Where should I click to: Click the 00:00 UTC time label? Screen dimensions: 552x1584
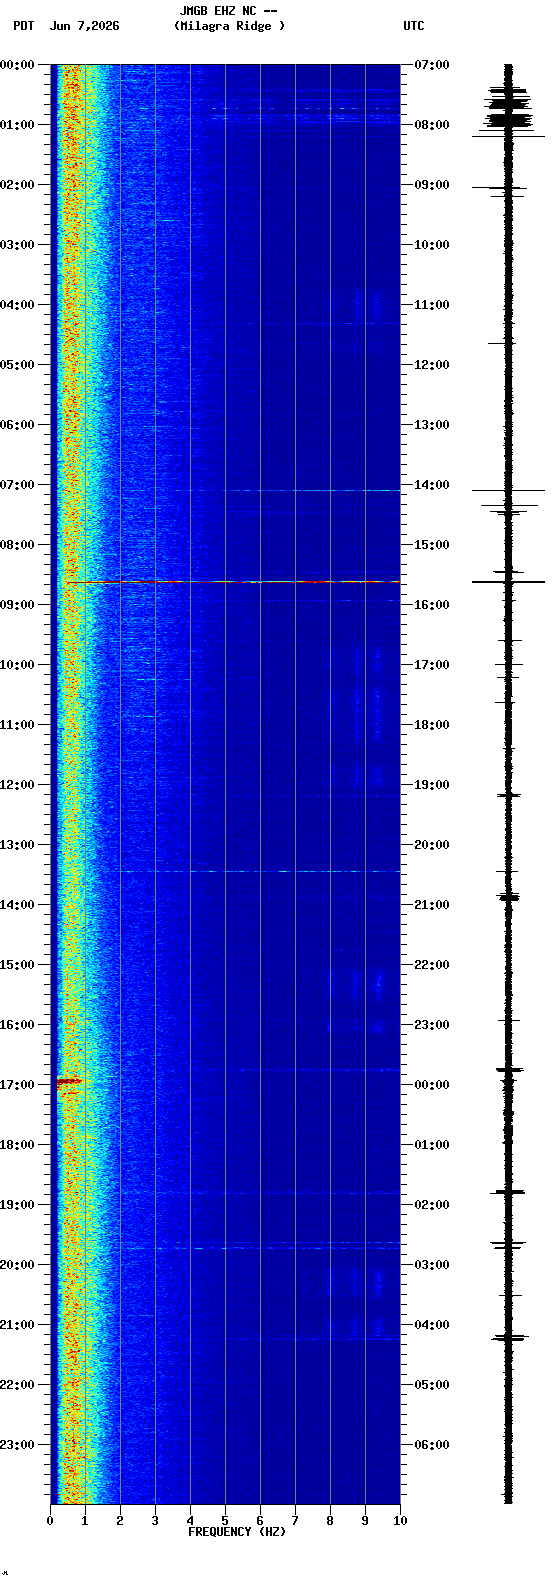pyautogui.click(x=432, y=1085)
